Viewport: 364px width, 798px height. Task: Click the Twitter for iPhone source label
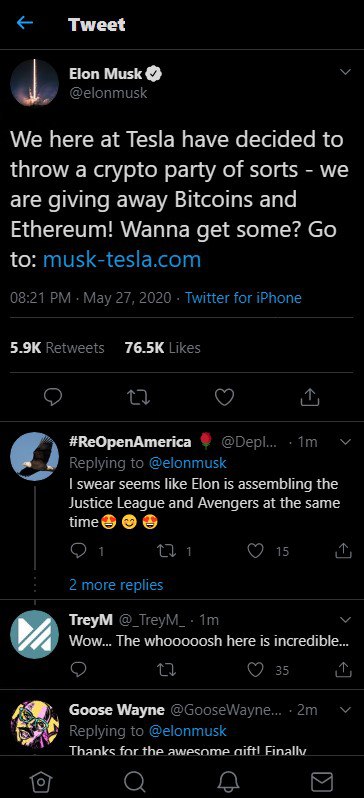tap(243, 298)
